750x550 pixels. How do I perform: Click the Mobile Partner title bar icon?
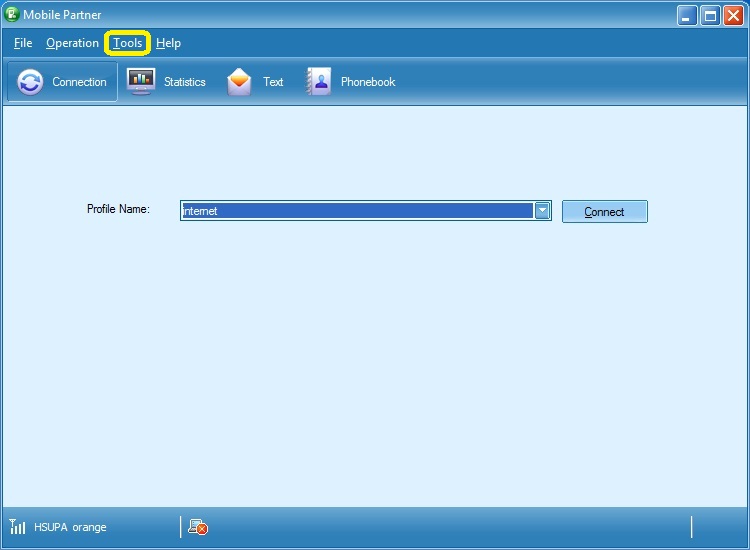(x=11, y=14)
